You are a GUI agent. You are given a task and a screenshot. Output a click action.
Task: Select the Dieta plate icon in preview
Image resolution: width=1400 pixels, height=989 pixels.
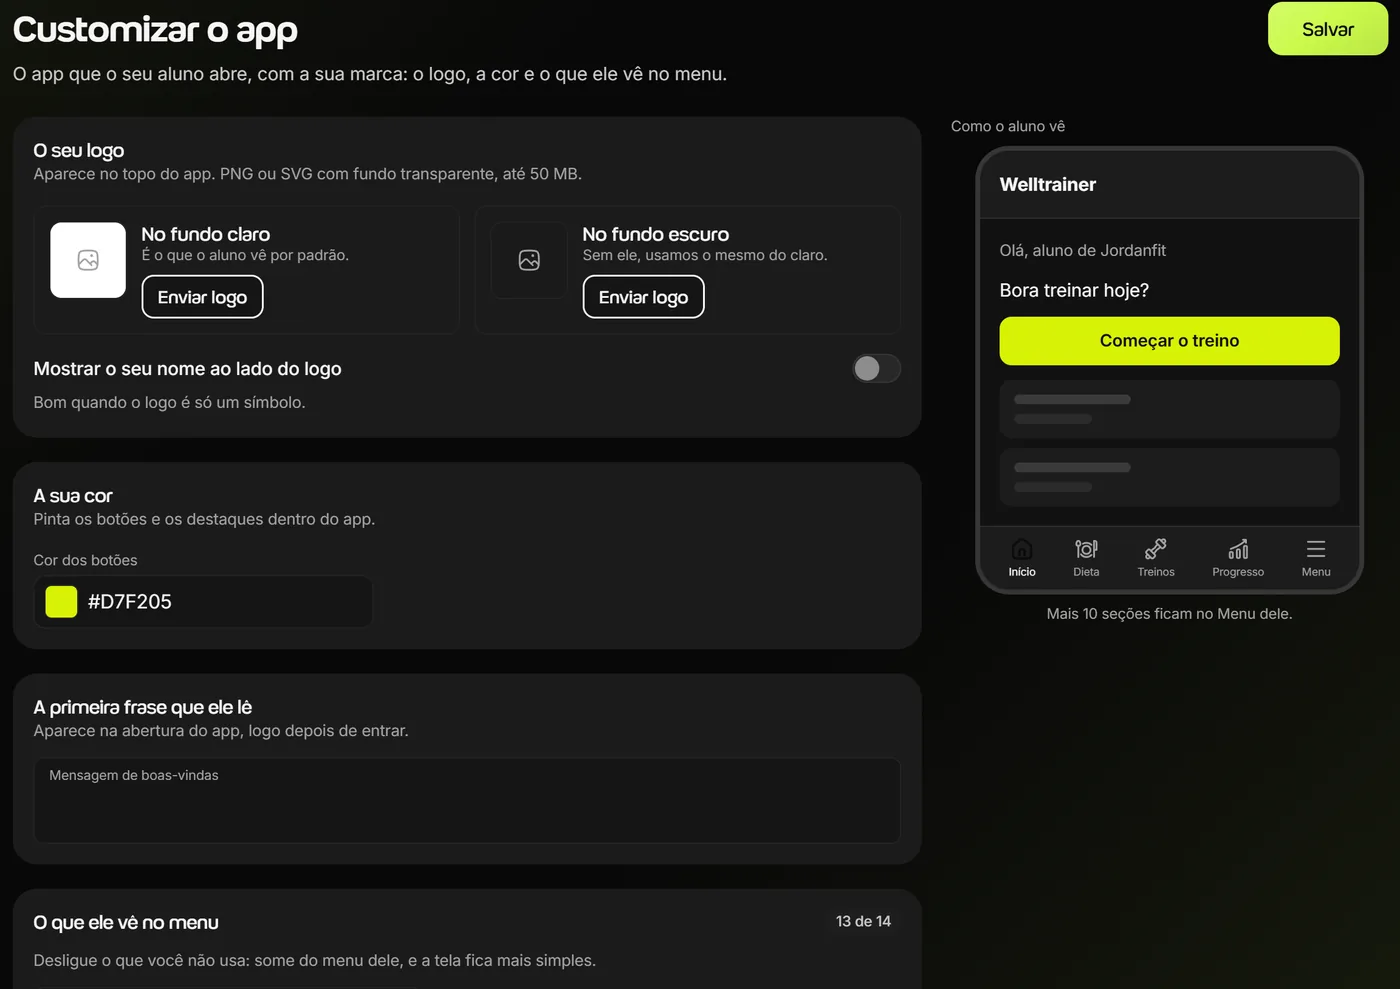[x=1086, y=549]
